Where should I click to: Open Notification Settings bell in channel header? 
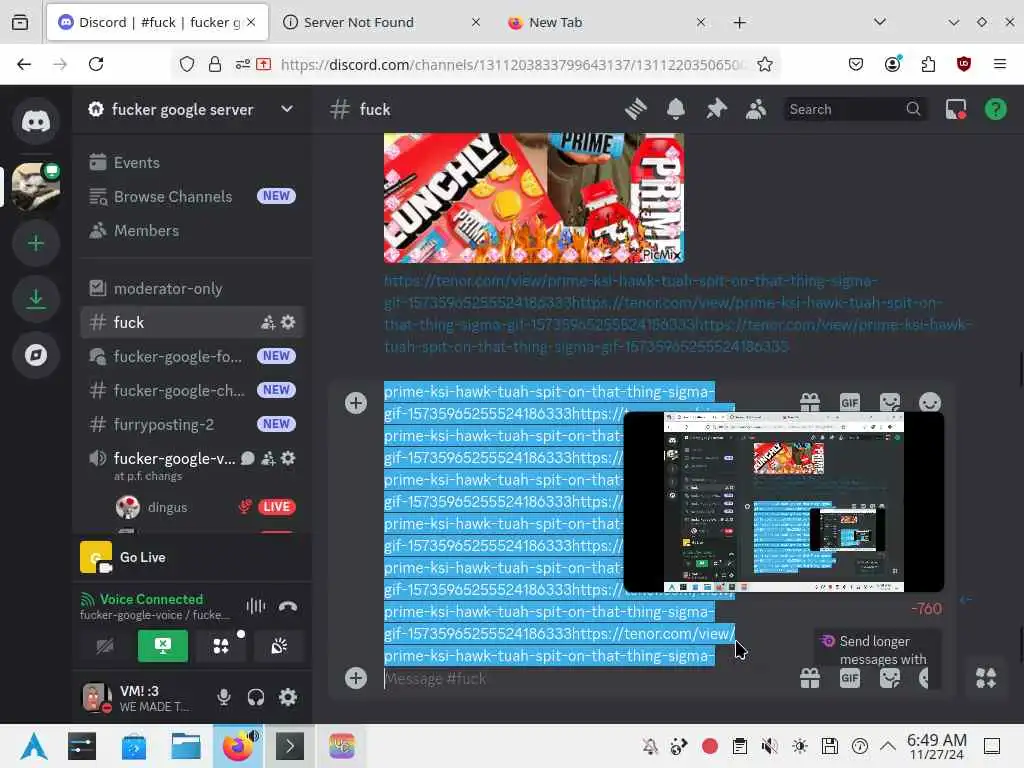pyautogui.click(x=676, y=109)
